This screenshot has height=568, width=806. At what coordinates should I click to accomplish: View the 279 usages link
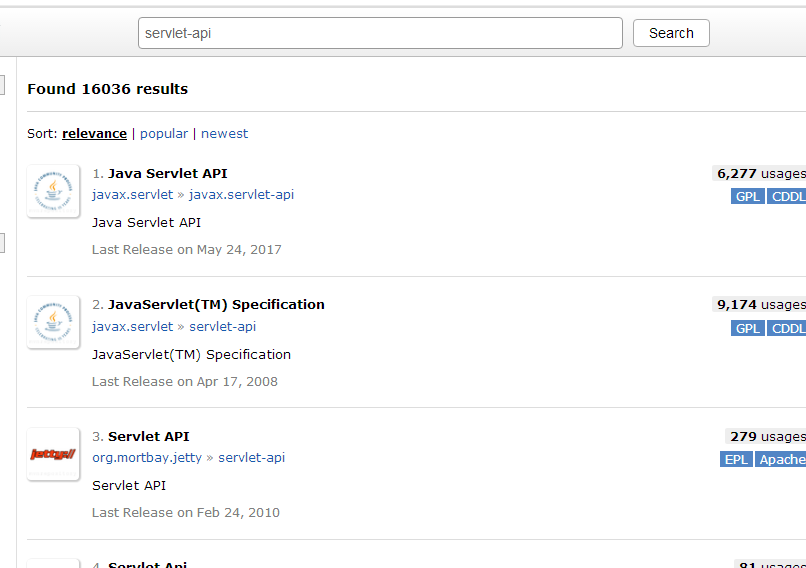tap(766, 437)
